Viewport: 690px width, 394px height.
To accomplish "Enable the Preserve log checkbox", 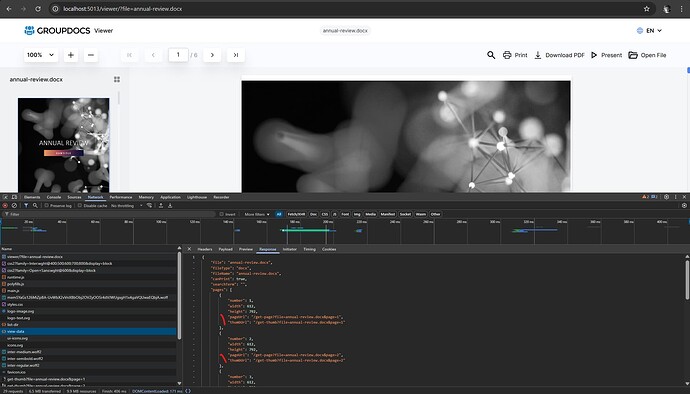I will [x=46, y=206].
